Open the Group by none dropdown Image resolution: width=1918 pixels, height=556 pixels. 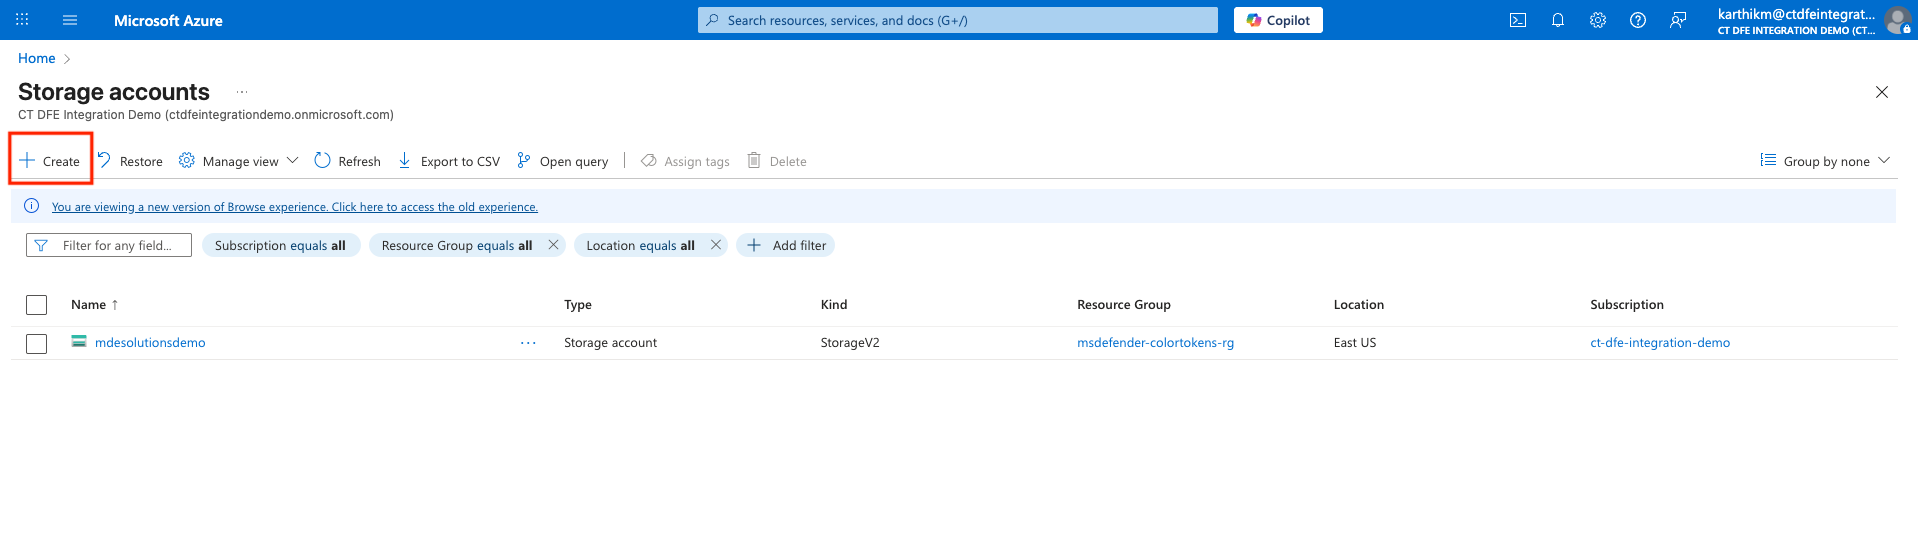1825,161
